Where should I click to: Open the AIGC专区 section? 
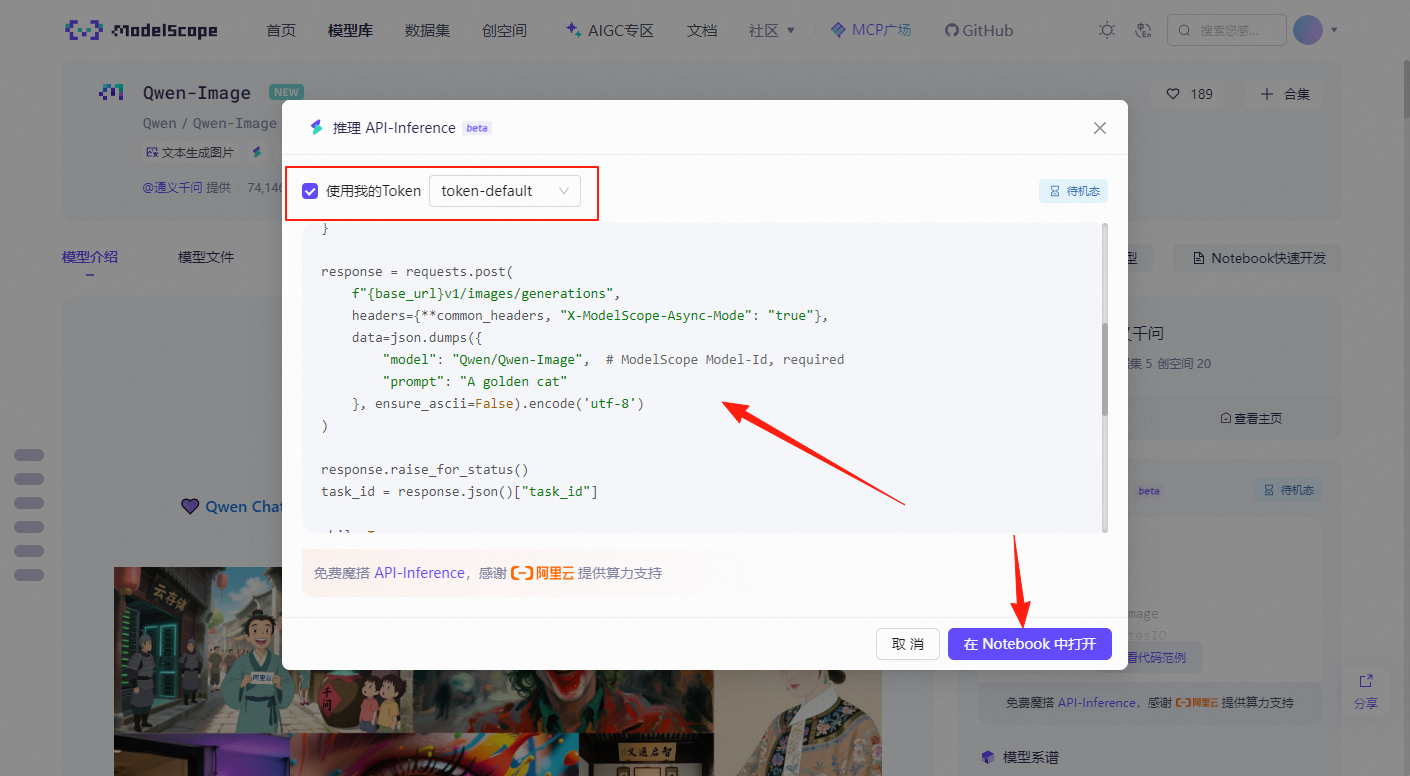609,30
